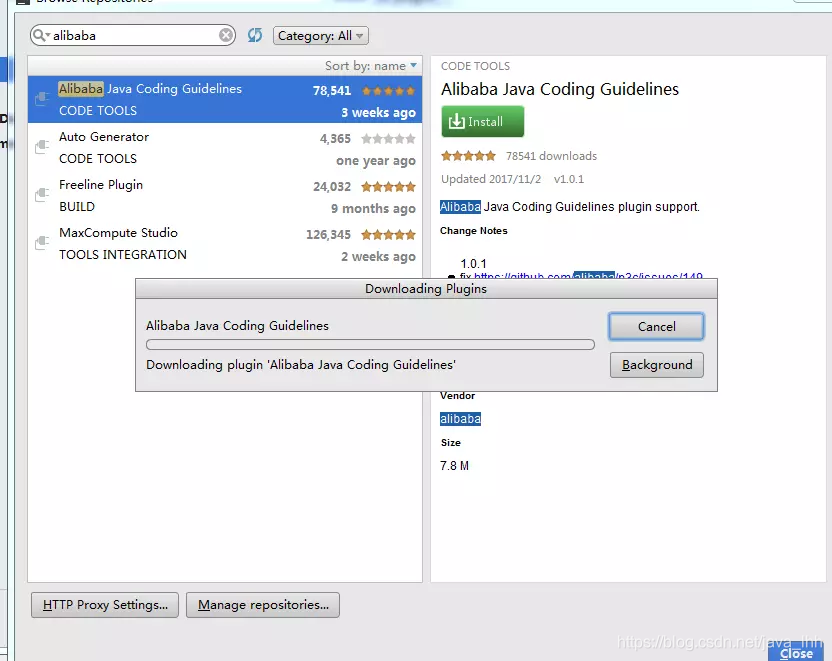Click plugin icon beside Alibaba Java Coding Guidelines
The width and height of the screenshot is (832, 661).
(42, 99)
